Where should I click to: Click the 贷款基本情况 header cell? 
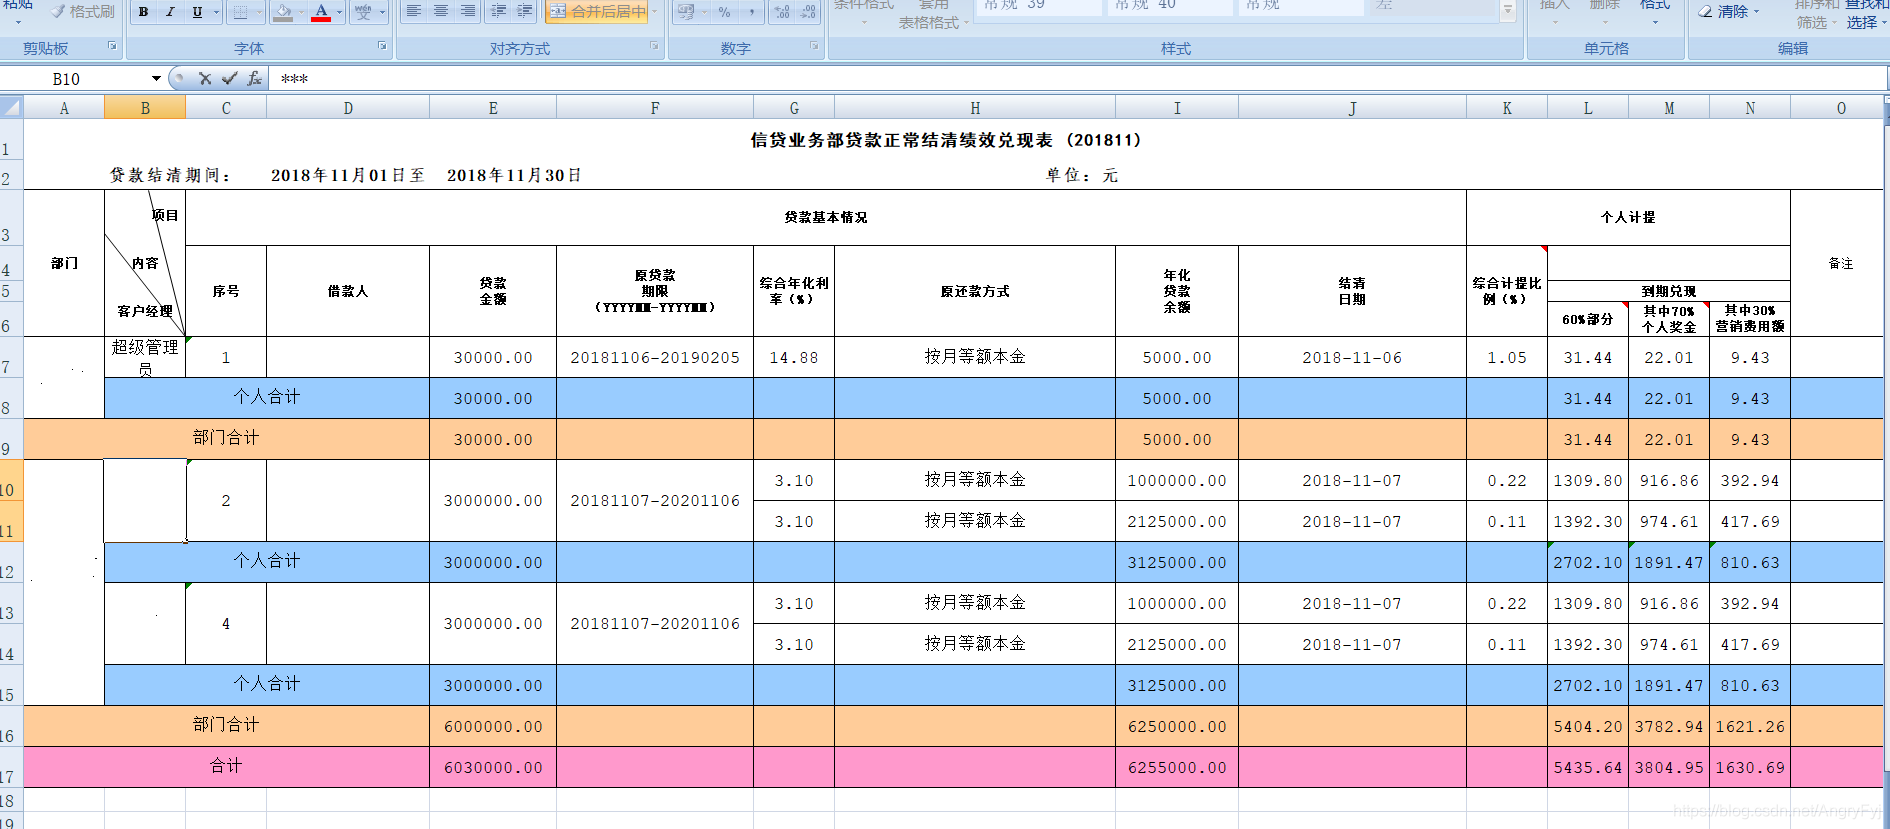click(826, 217)
